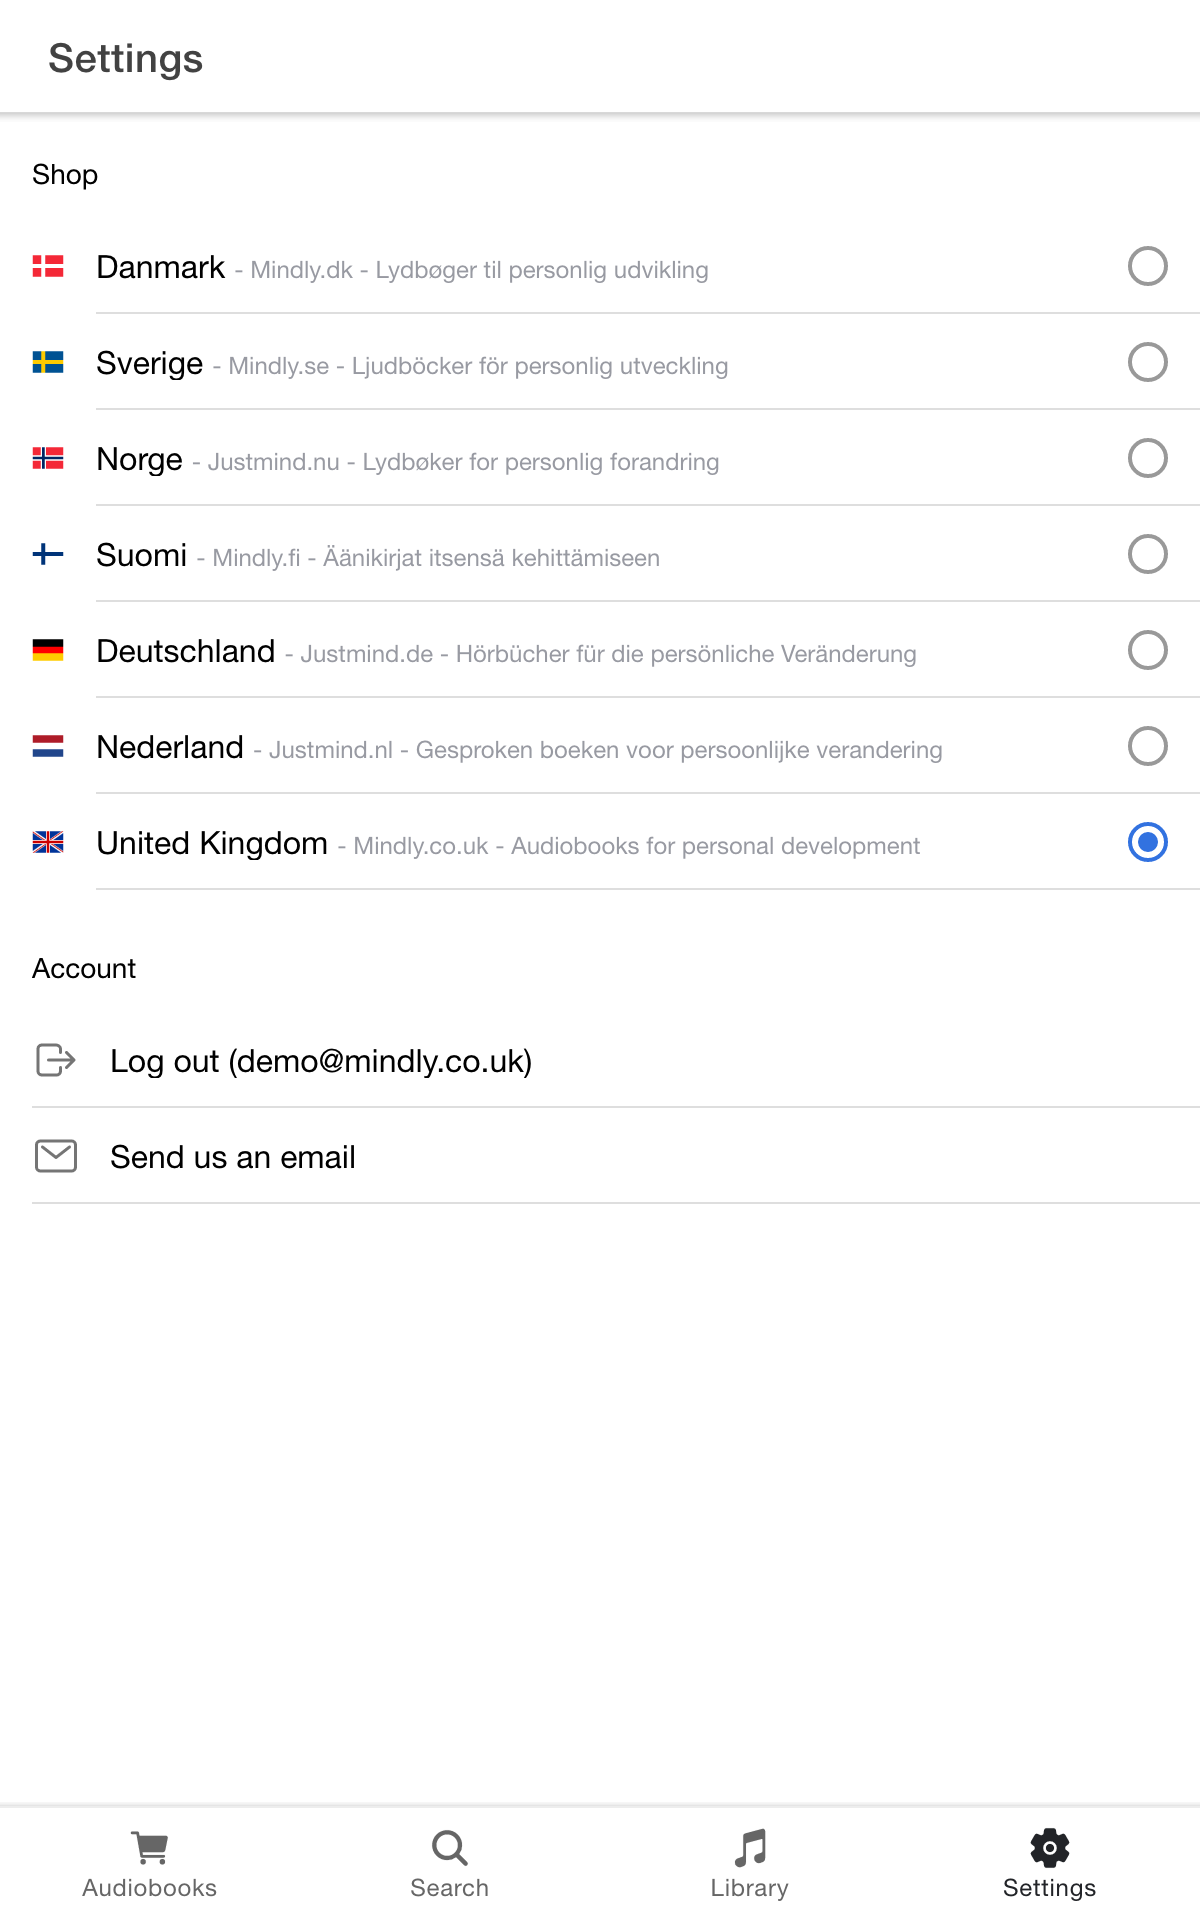
Task: Tap the Search magnifier icon
Action: click(x=450, y=1848)
